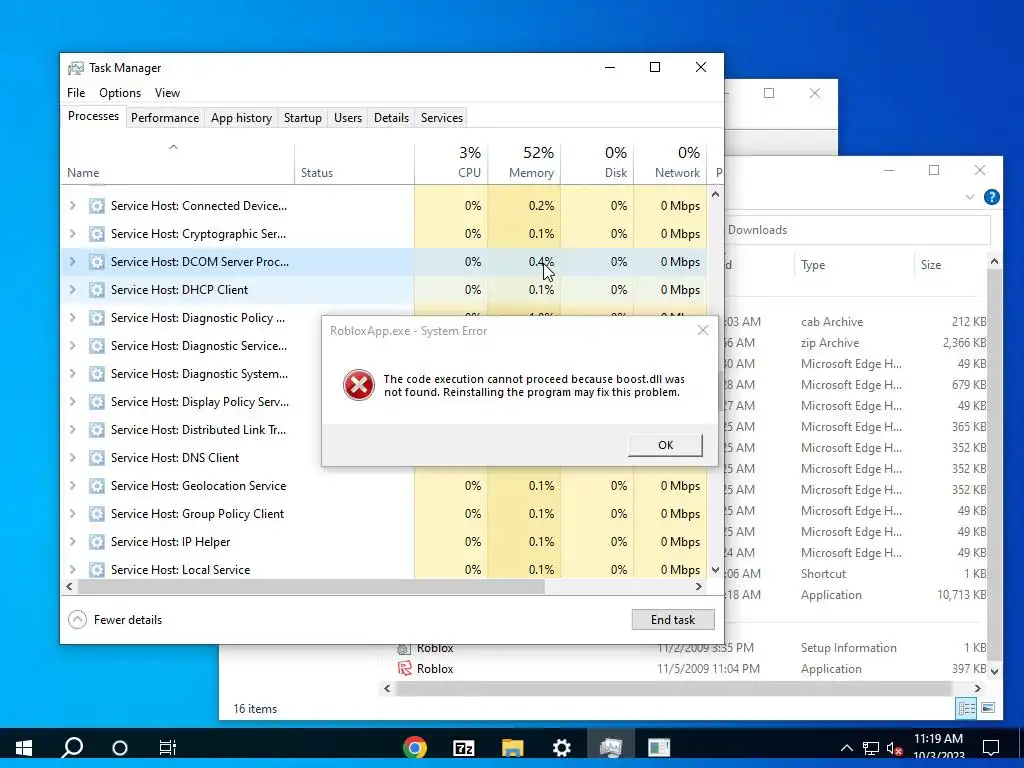Expand Service Host: DHCP Client row
This screenshot has width=1024, height=768.
(x=72, y=289)
